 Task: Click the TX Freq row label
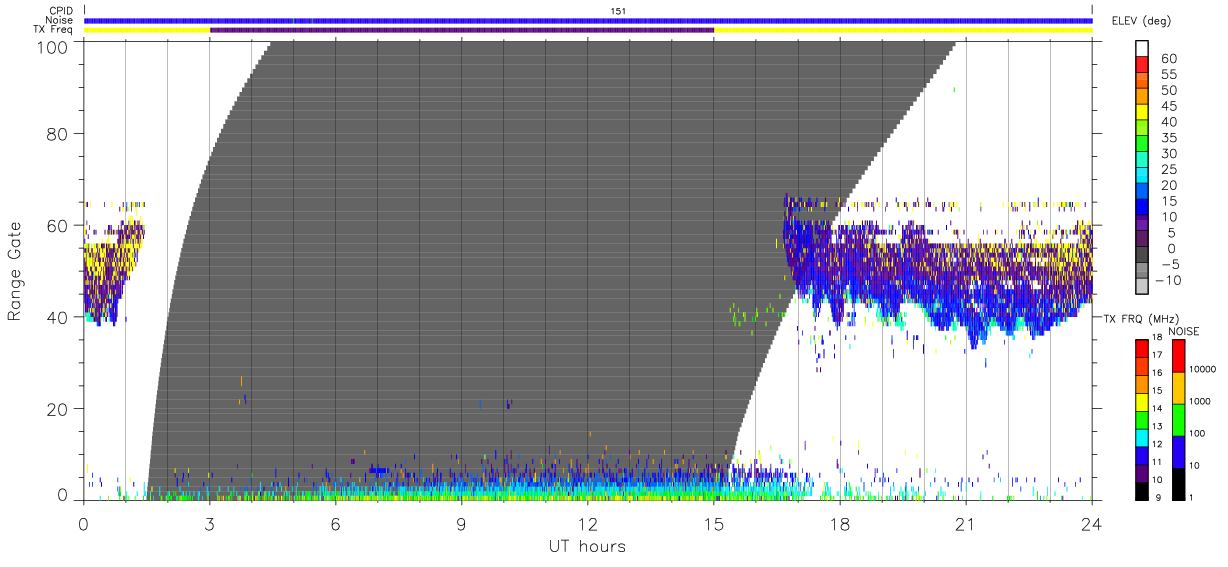click(x=54, y=30)
